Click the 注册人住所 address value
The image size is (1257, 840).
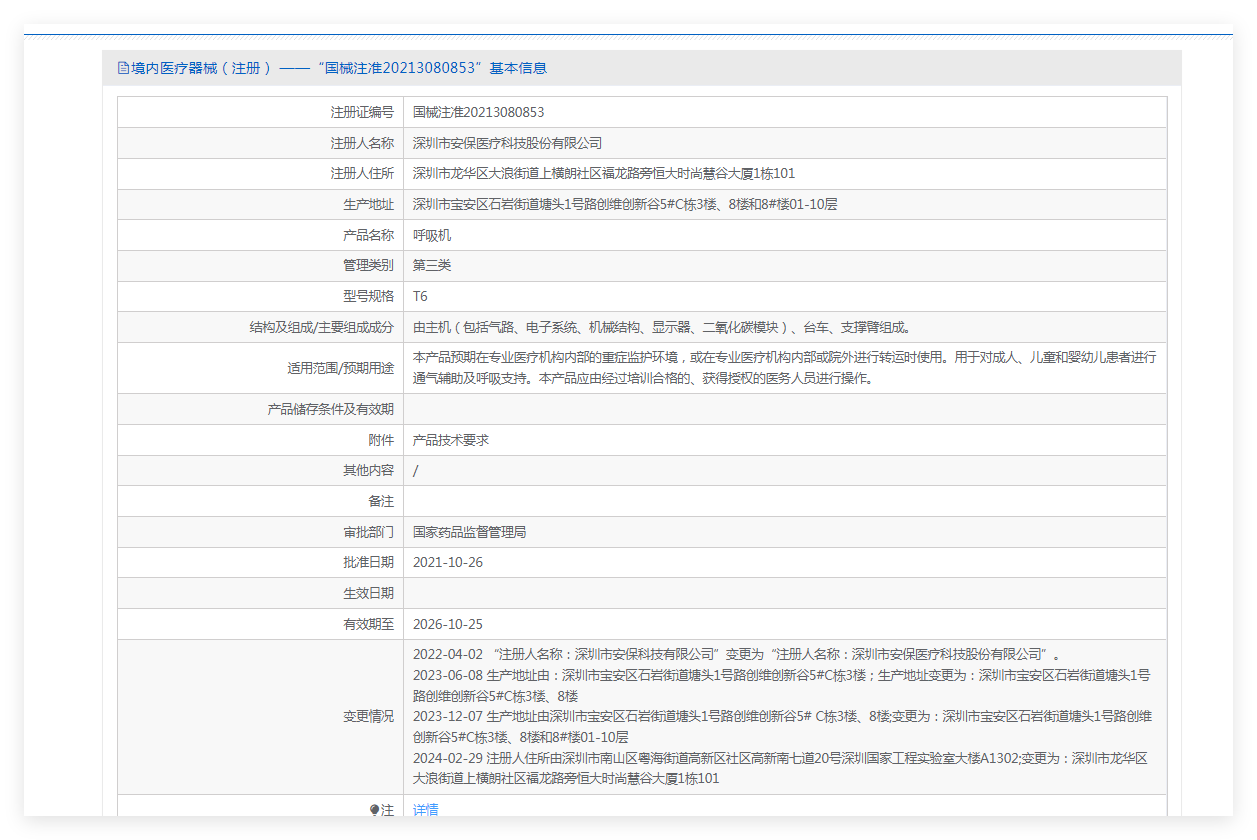tap(604, 174)
